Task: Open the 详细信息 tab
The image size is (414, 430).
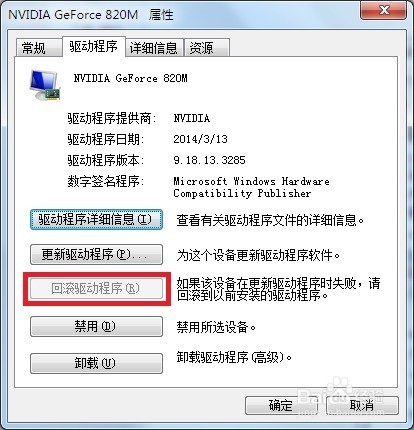Action: point(154,48)
